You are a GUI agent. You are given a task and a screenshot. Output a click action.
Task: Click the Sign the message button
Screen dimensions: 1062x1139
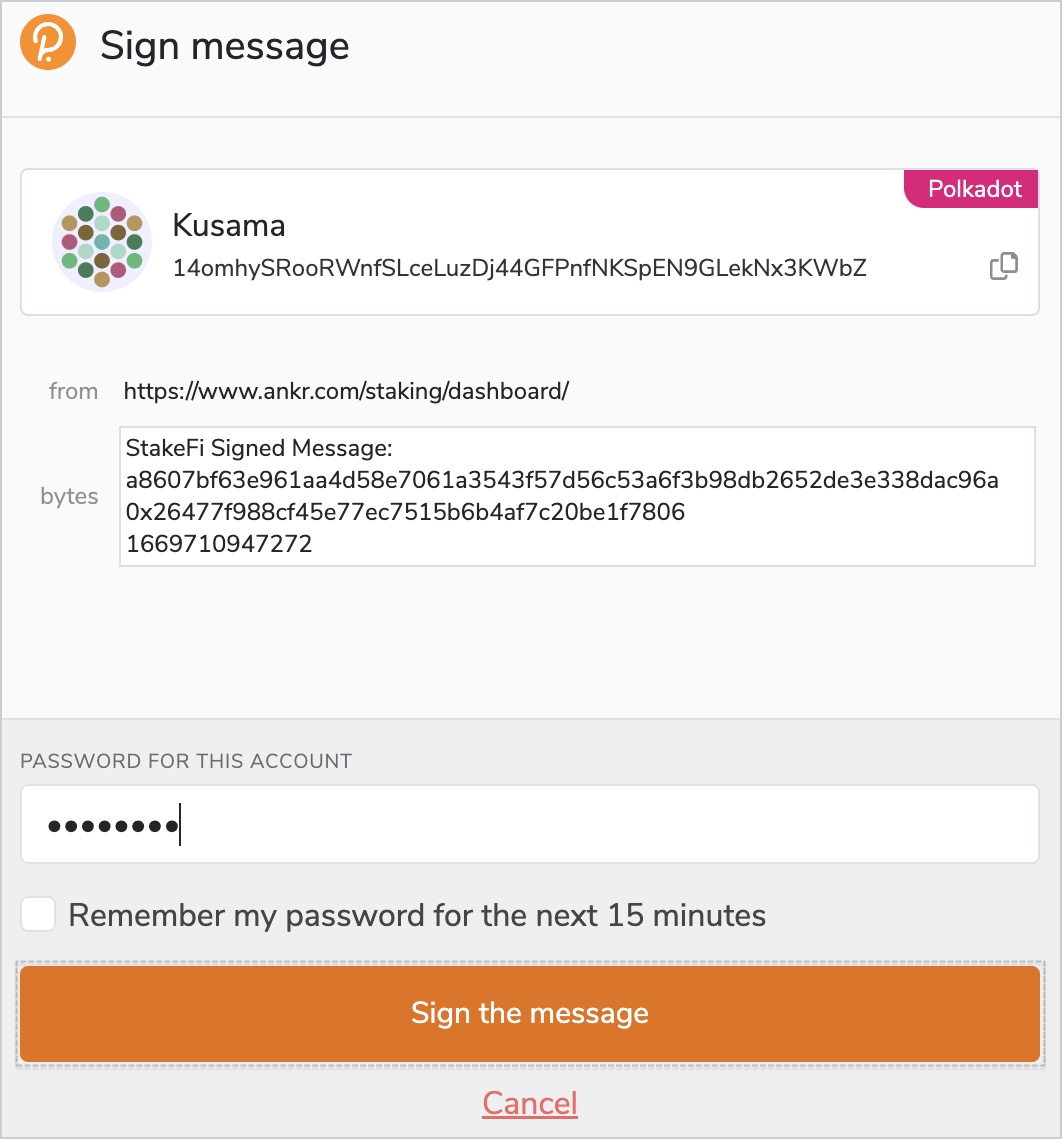coord(530,1013)
